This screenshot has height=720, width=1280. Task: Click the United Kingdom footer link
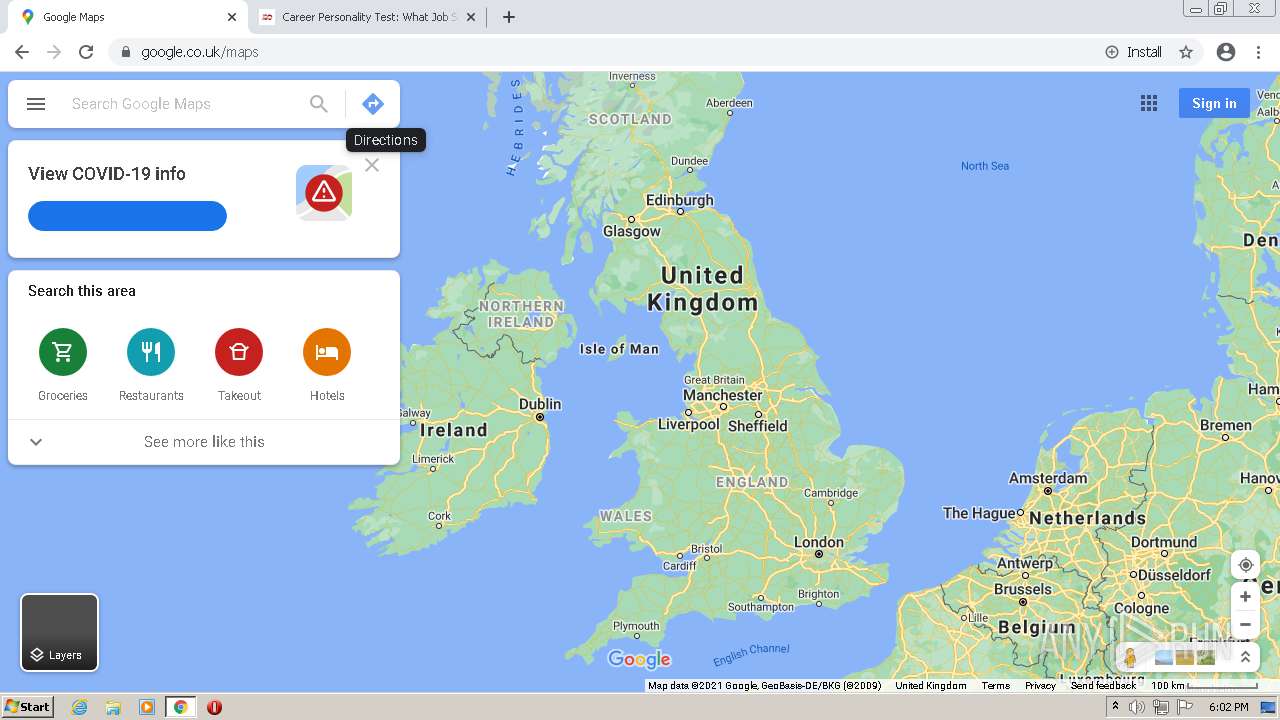(x=931, y=686)
